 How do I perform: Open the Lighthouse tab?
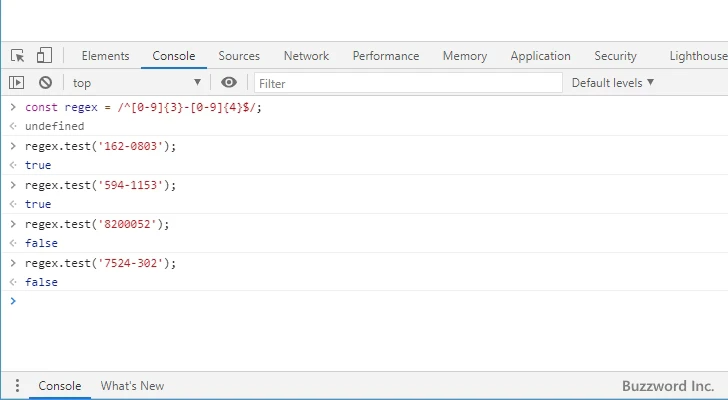(x=697, y=56)
